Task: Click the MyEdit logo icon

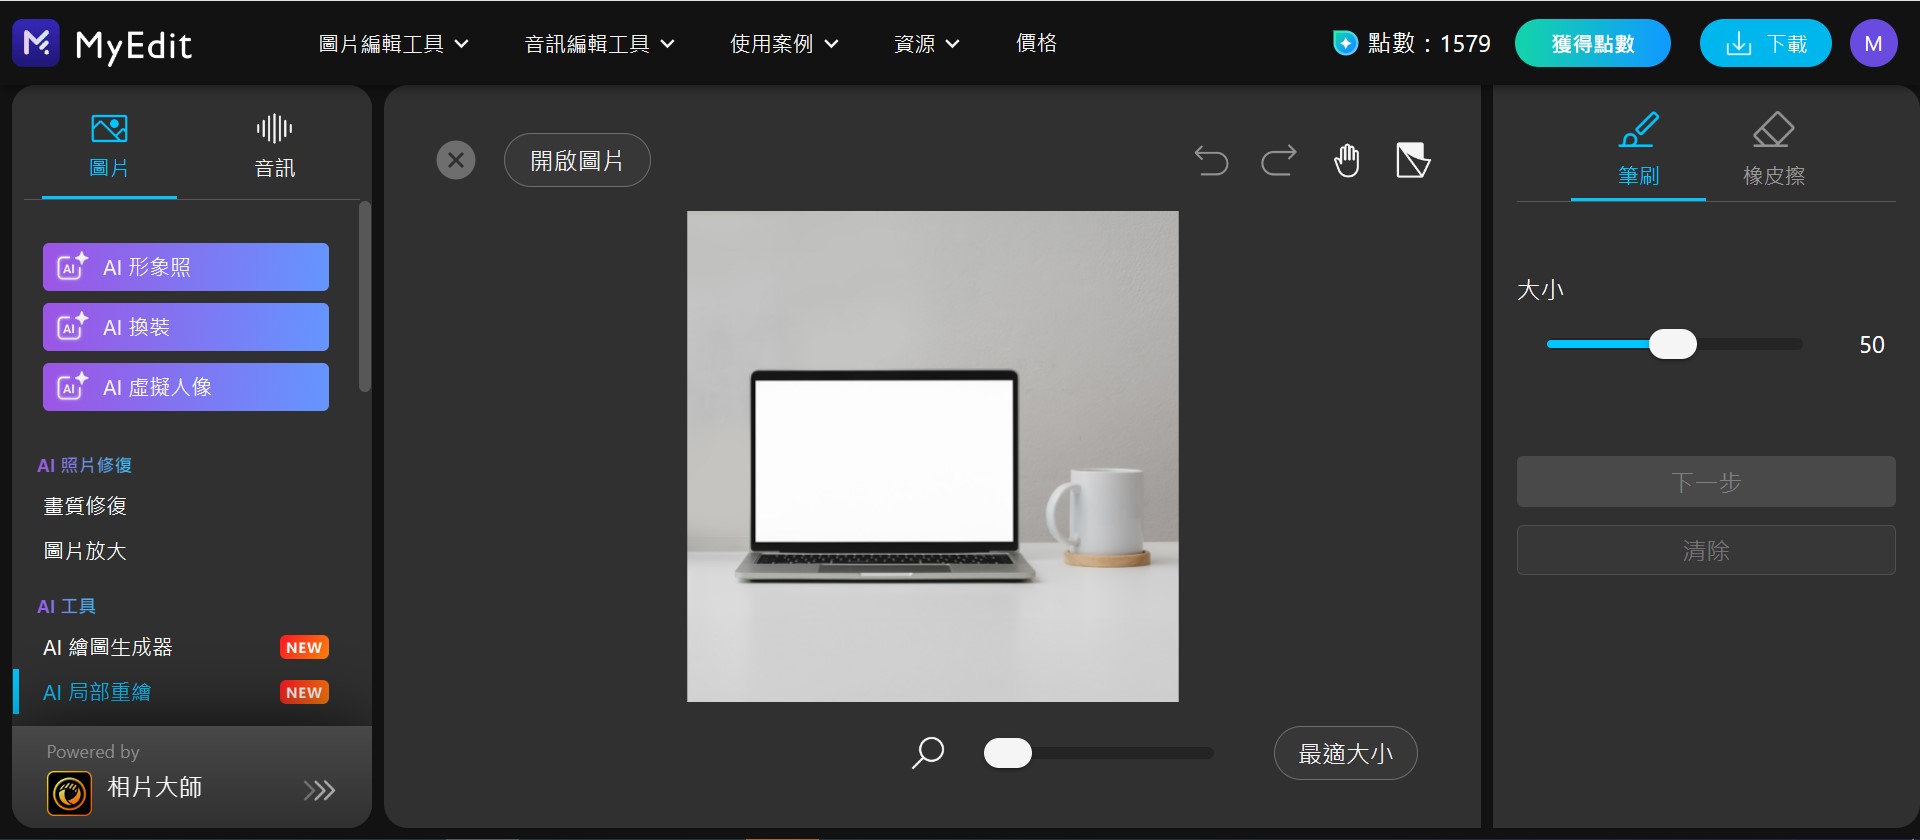Action: [x=36, y=43]
